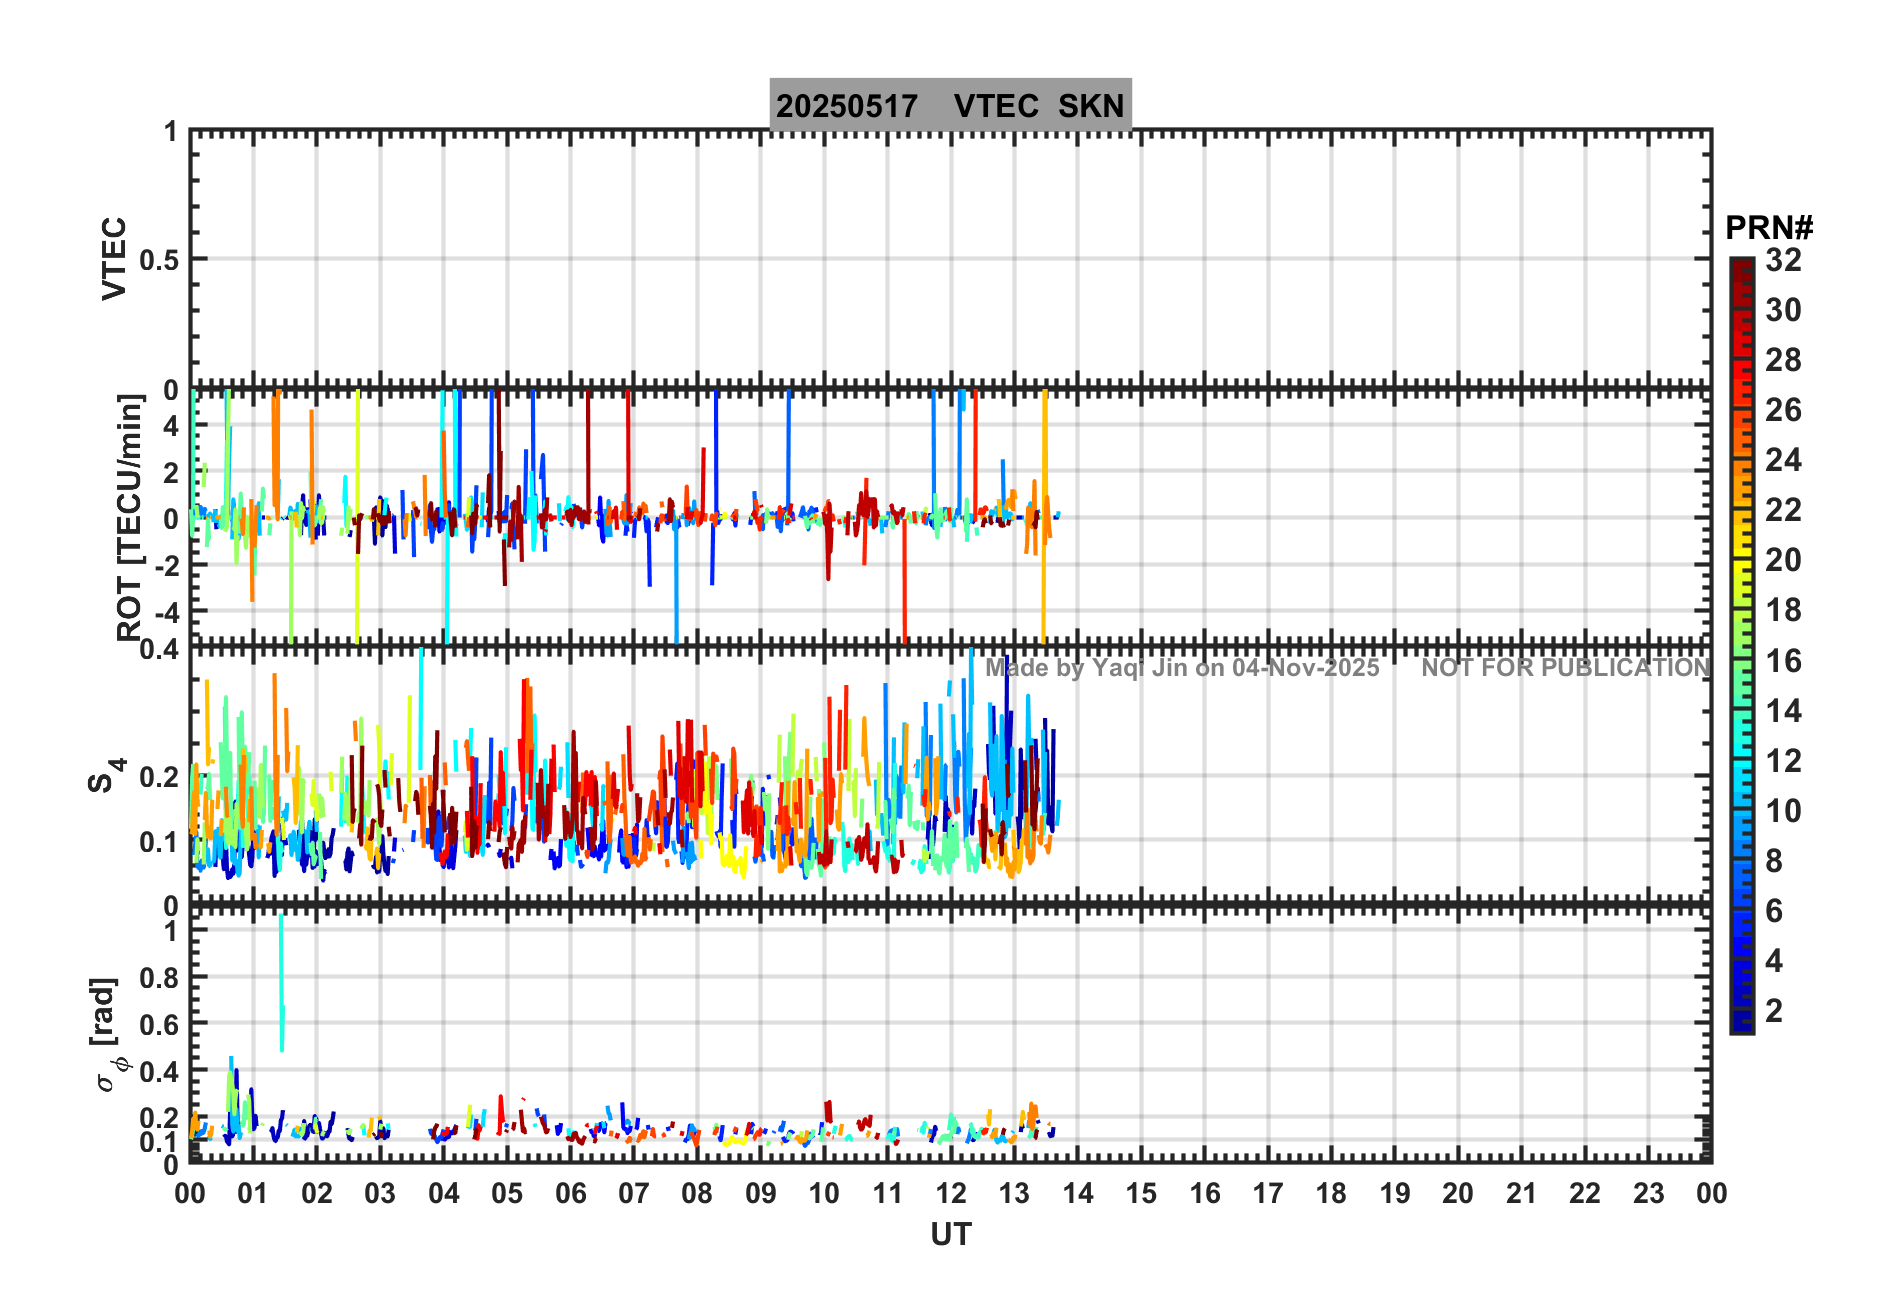
Task: Click the colorbar tick label 2
Action: pyautogui.click(x=1774, y=1011)
